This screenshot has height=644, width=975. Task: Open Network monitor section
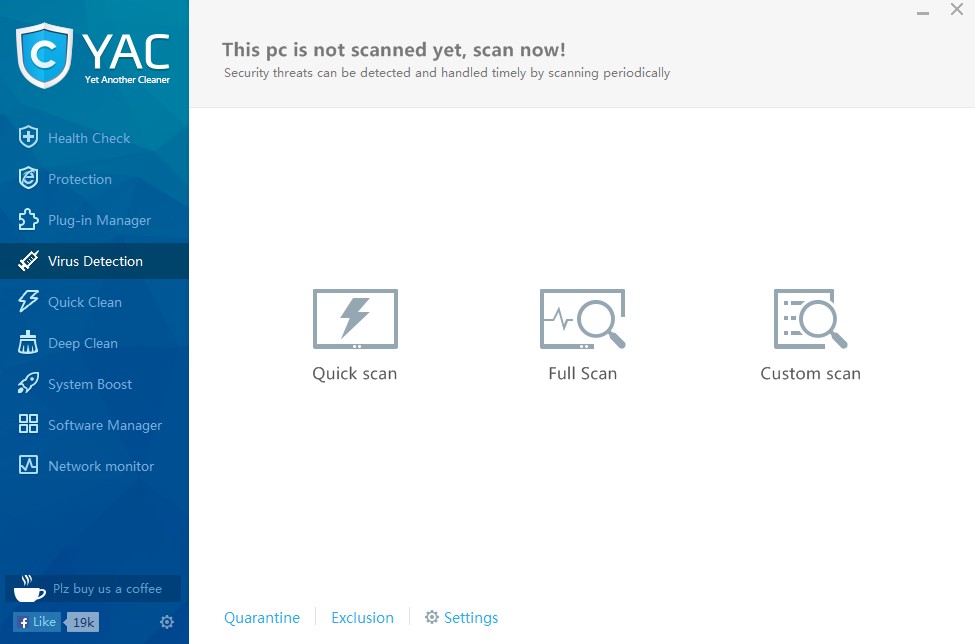pyautogui.click(x=95, y=466)
